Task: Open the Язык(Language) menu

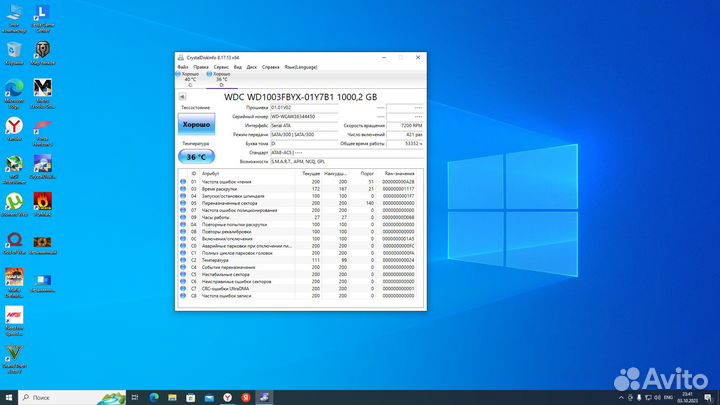Action: (x=301, y=67)
